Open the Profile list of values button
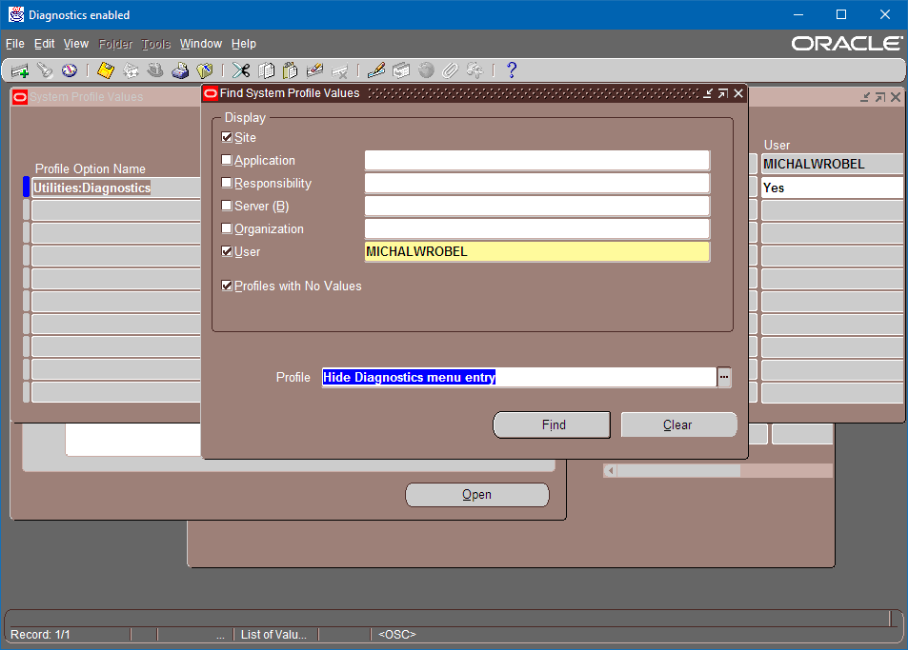Image resolution: width=908 pixels, height=650 pixels. 724,377
